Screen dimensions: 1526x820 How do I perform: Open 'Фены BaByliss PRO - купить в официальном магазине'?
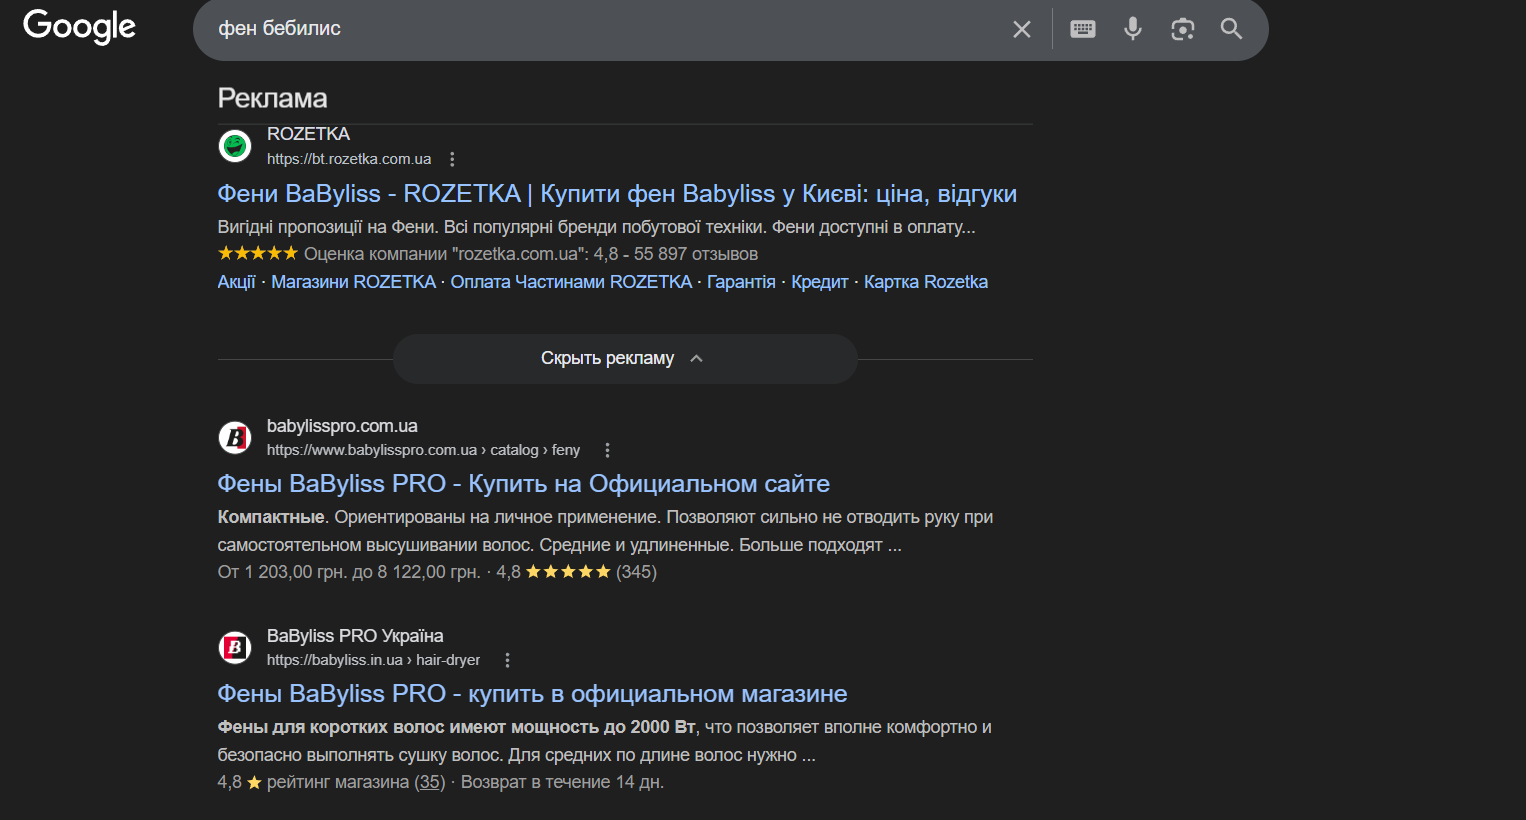532,694
